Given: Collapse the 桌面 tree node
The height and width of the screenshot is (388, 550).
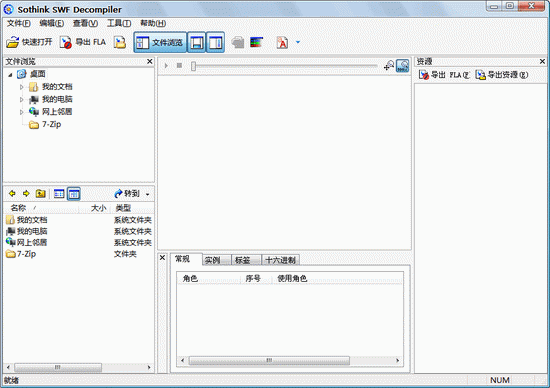Looking at the screenshot, I should pos(10,74).
